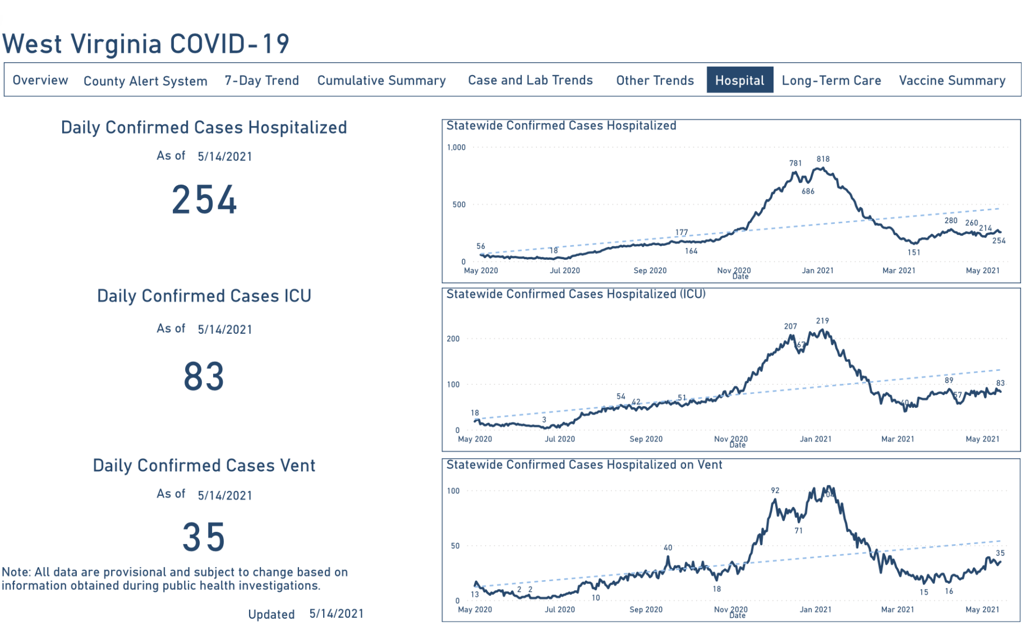Select the 219 peak label on ICU chart
The image size is (1035, 630).
pyautogui.click(x=823, y=321)
